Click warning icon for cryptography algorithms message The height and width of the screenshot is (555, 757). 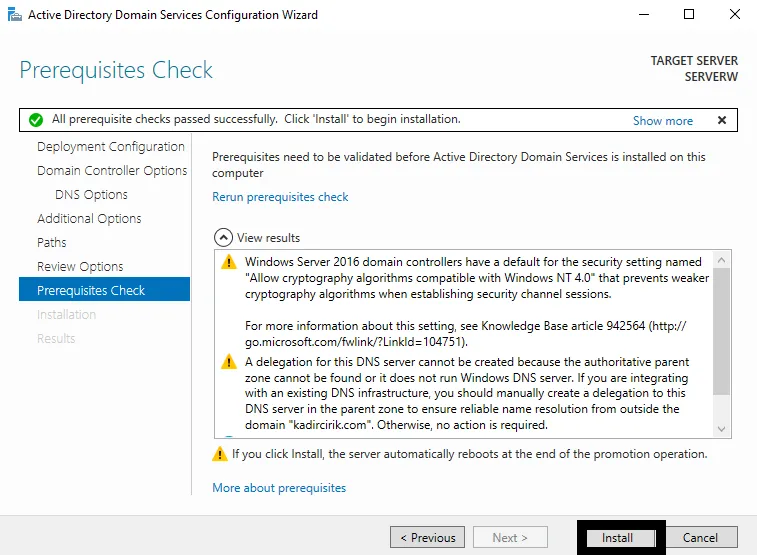[x=229, y=262]
